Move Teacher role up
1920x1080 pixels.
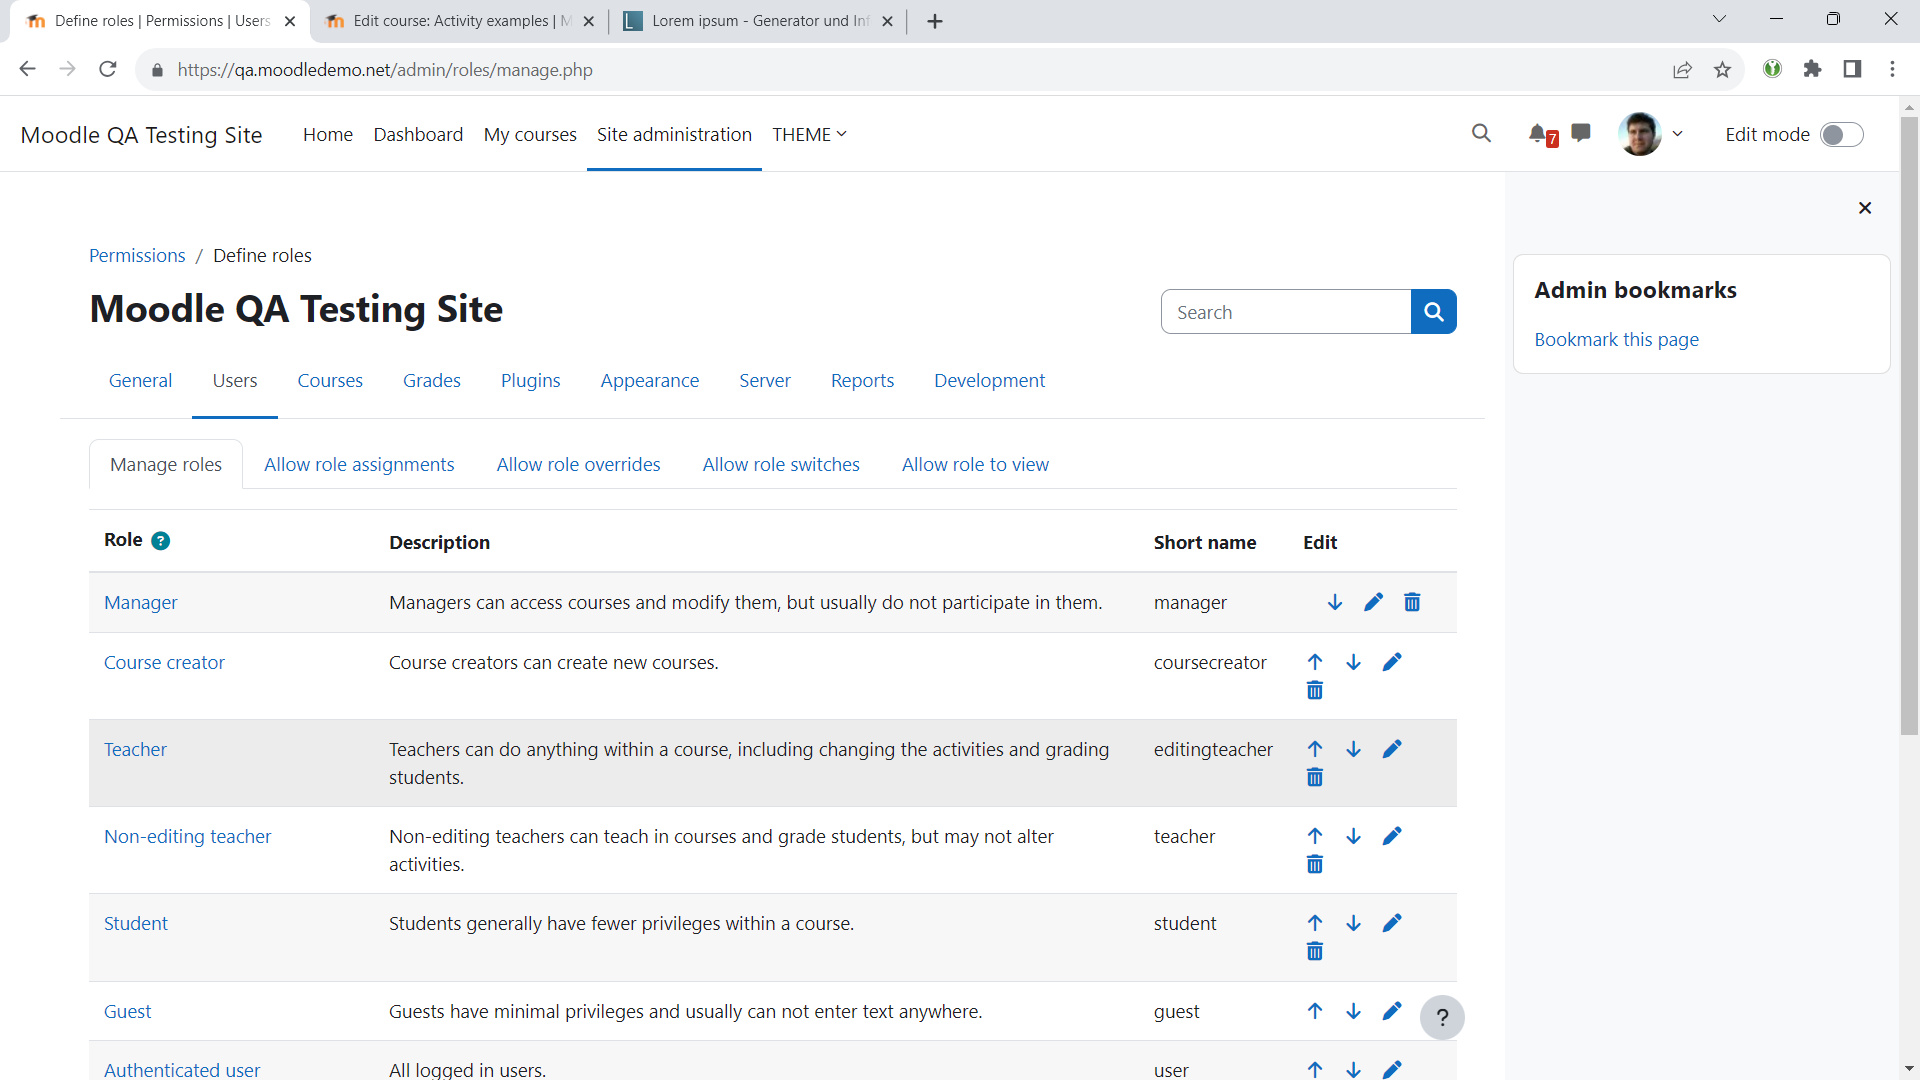[1315, 749]
